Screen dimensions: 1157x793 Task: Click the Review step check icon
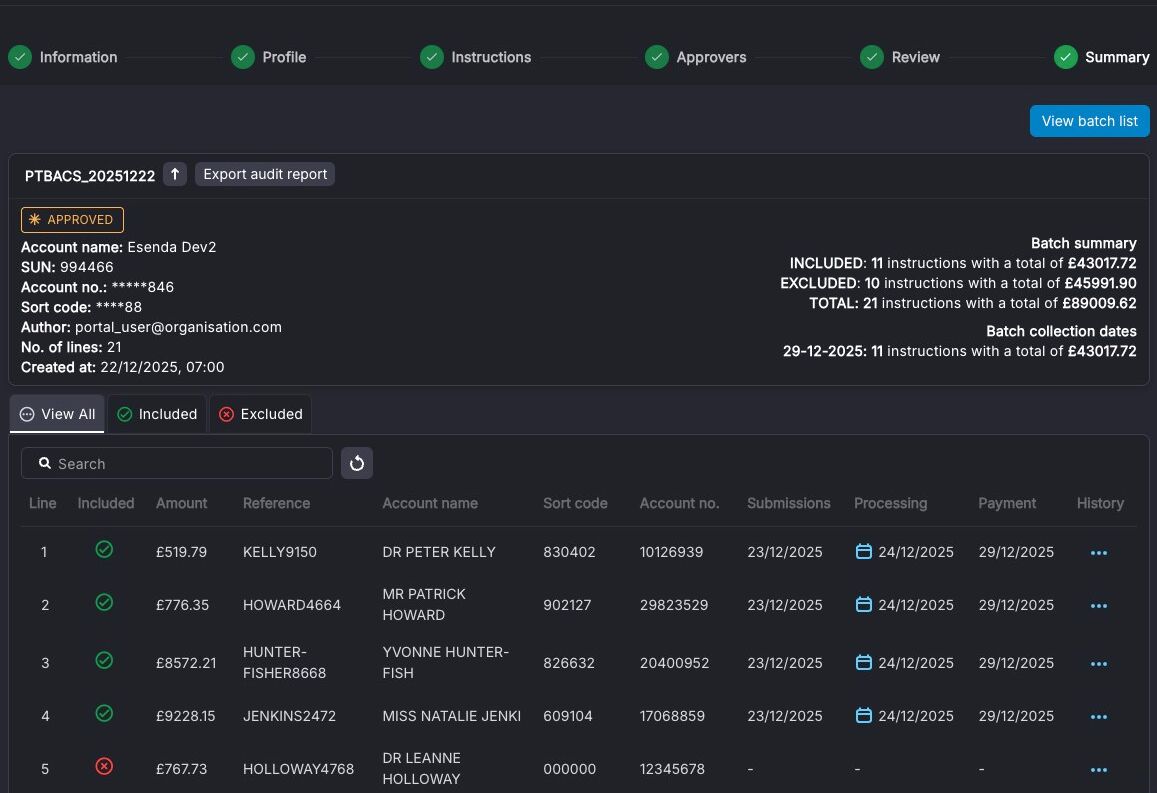[x=871, y=57]
